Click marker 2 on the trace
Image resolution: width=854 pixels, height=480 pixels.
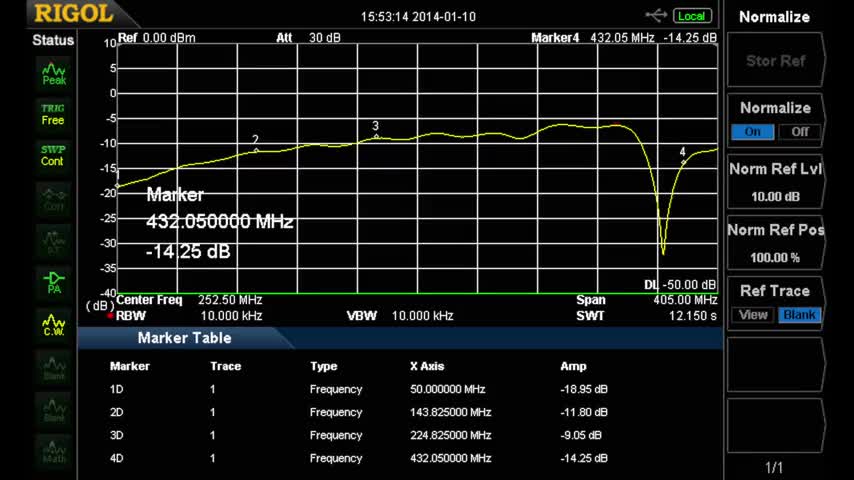click(x=256, y=150)
